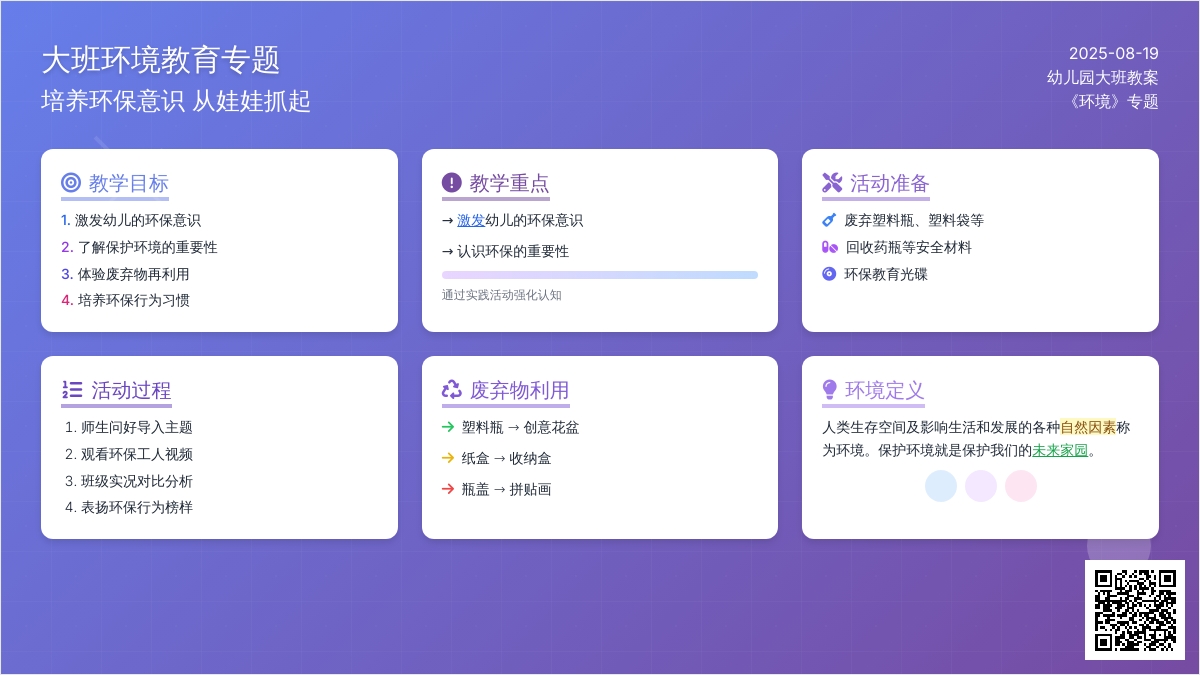Click the 教学目标 card heading

(115, 184)
